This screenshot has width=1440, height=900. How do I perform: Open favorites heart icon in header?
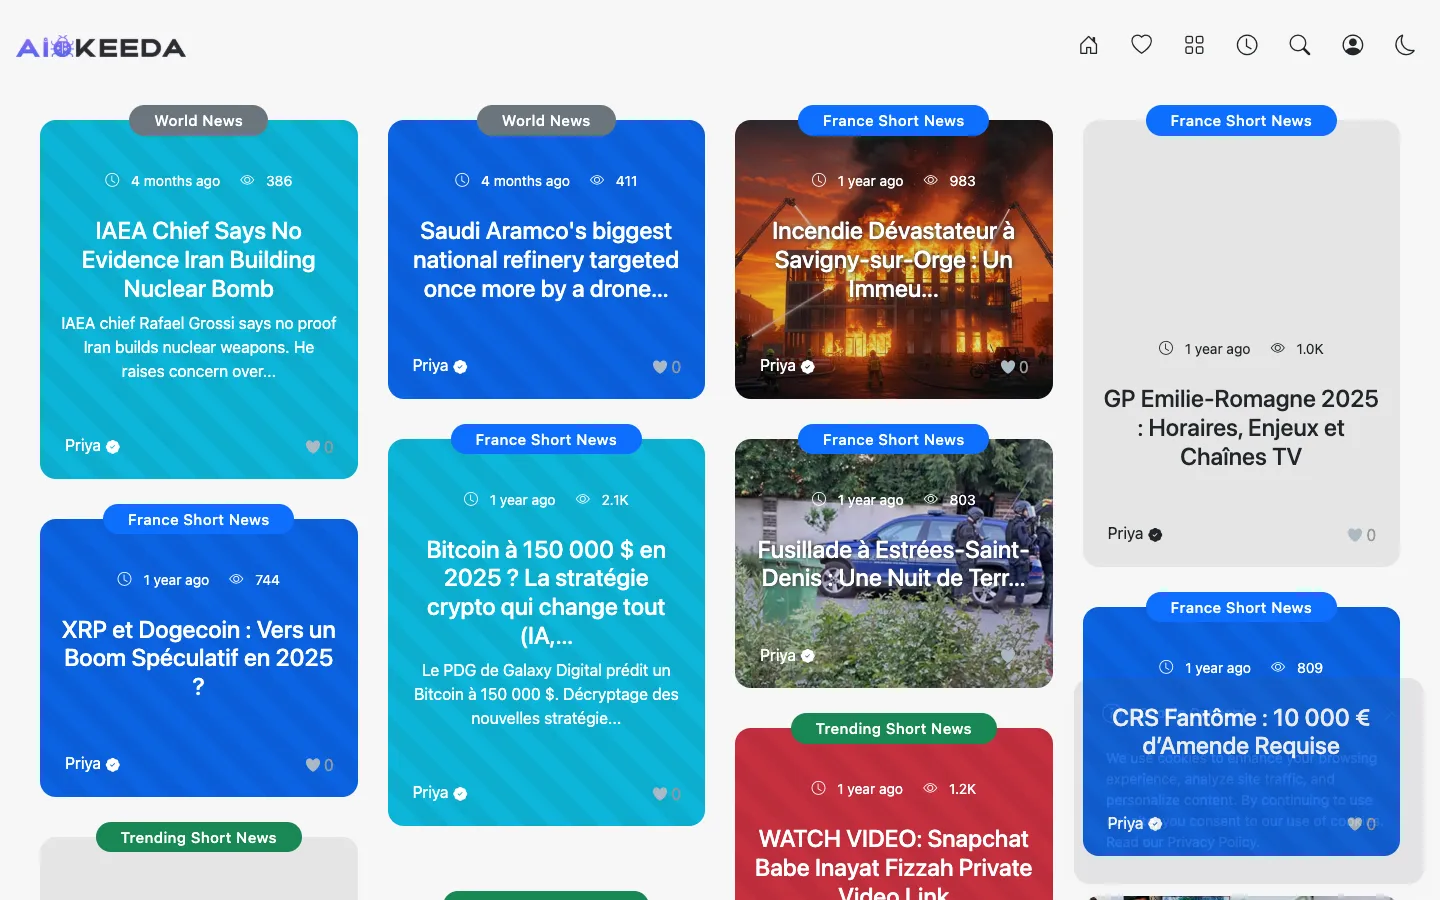(1142, 45)
